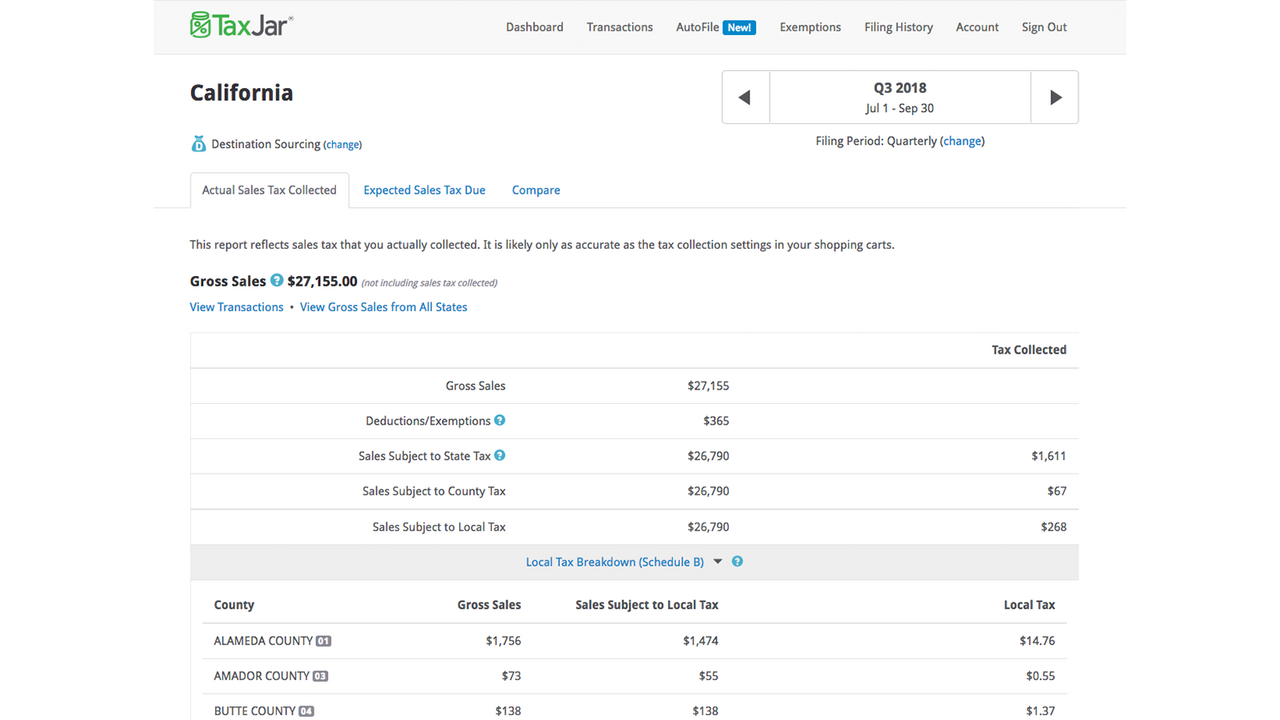Change the quarterly filing period

962,141
